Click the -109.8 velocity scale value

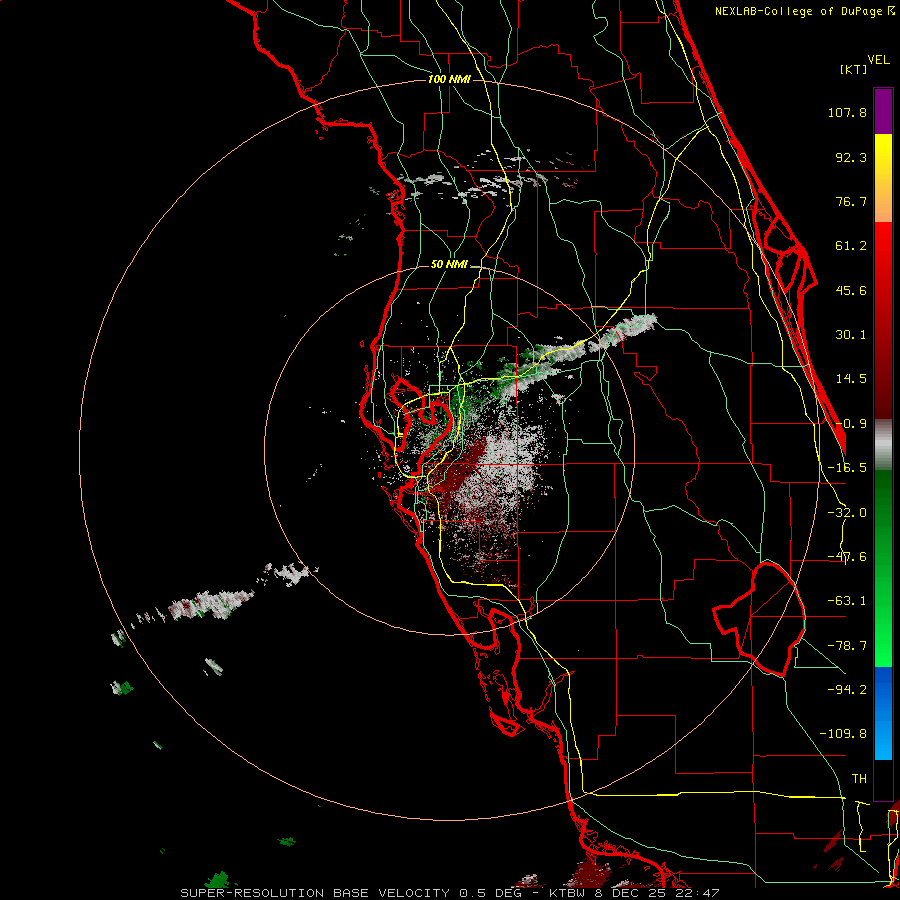click(x=843, y=734)
